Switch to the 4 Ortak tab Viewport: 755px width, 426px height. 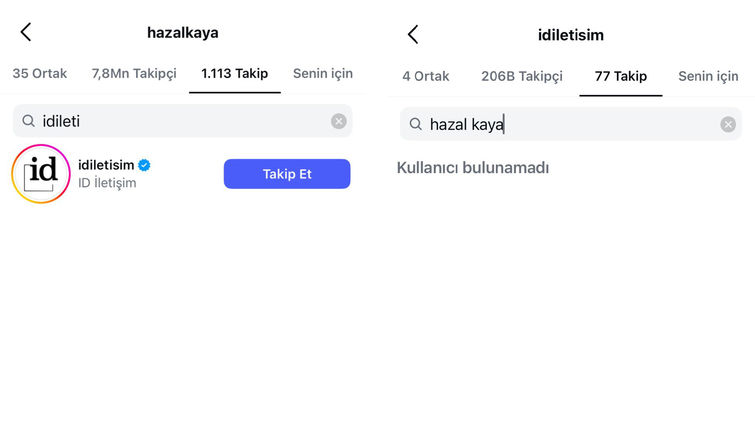click(426, 77)
